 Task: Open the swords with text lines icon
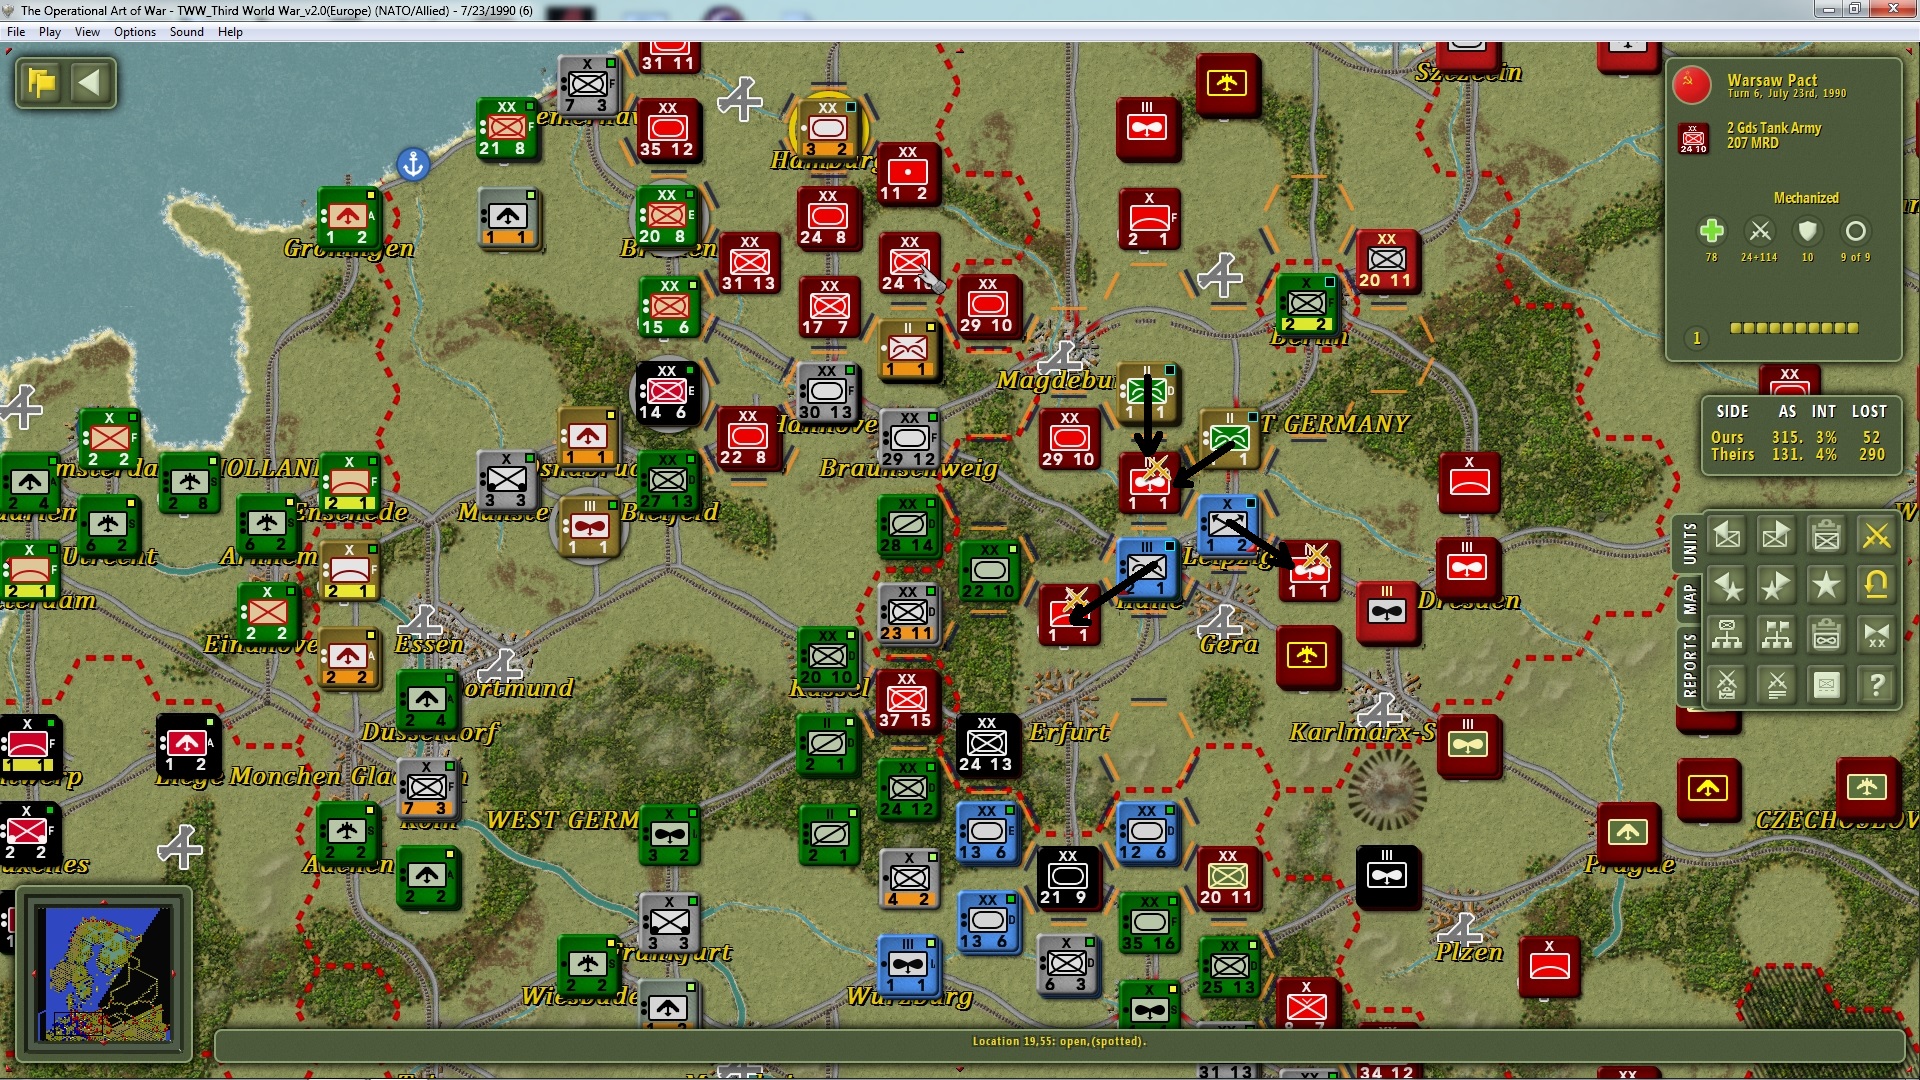point(1776,685)
